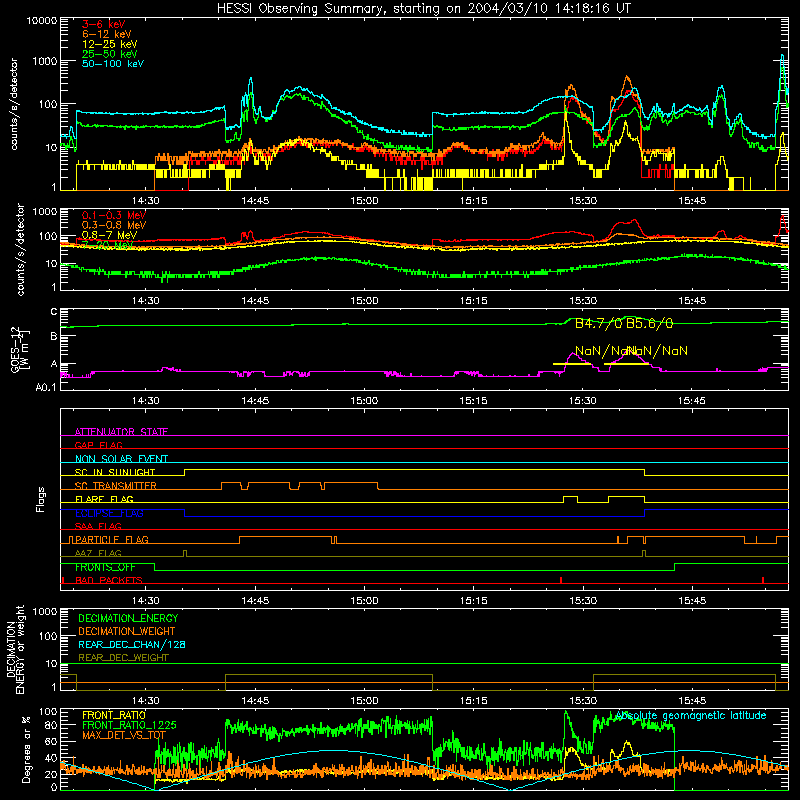The width and height of the screenshot is (800, 800).
Task: Click the REAR_DEC_WEIGHT legend label
Action: 123,658
